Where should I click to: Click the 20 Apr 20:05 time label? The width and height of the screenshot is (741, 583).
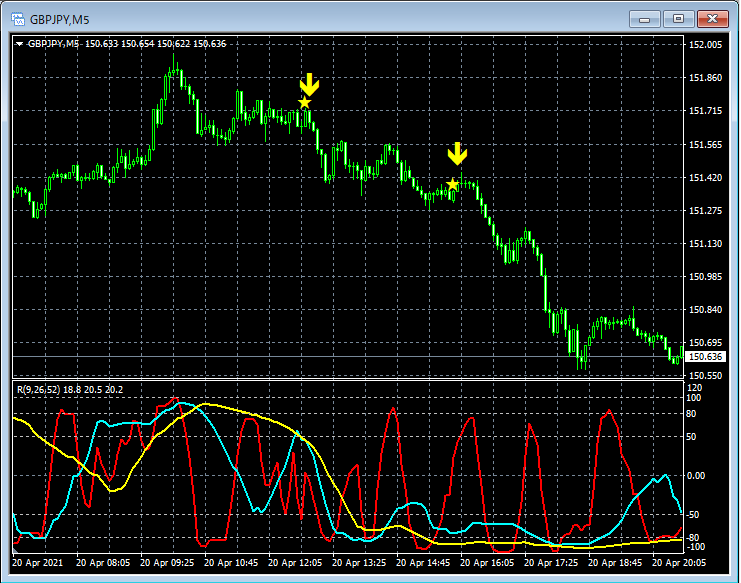point(679,563)
